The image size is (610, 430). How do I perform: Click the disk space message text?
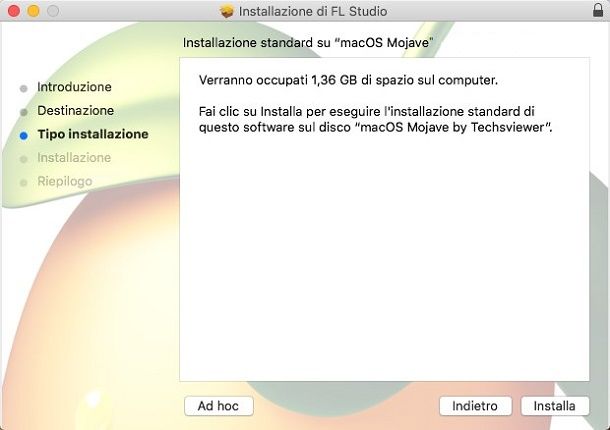pyautogui.click(x=348, y=80)
